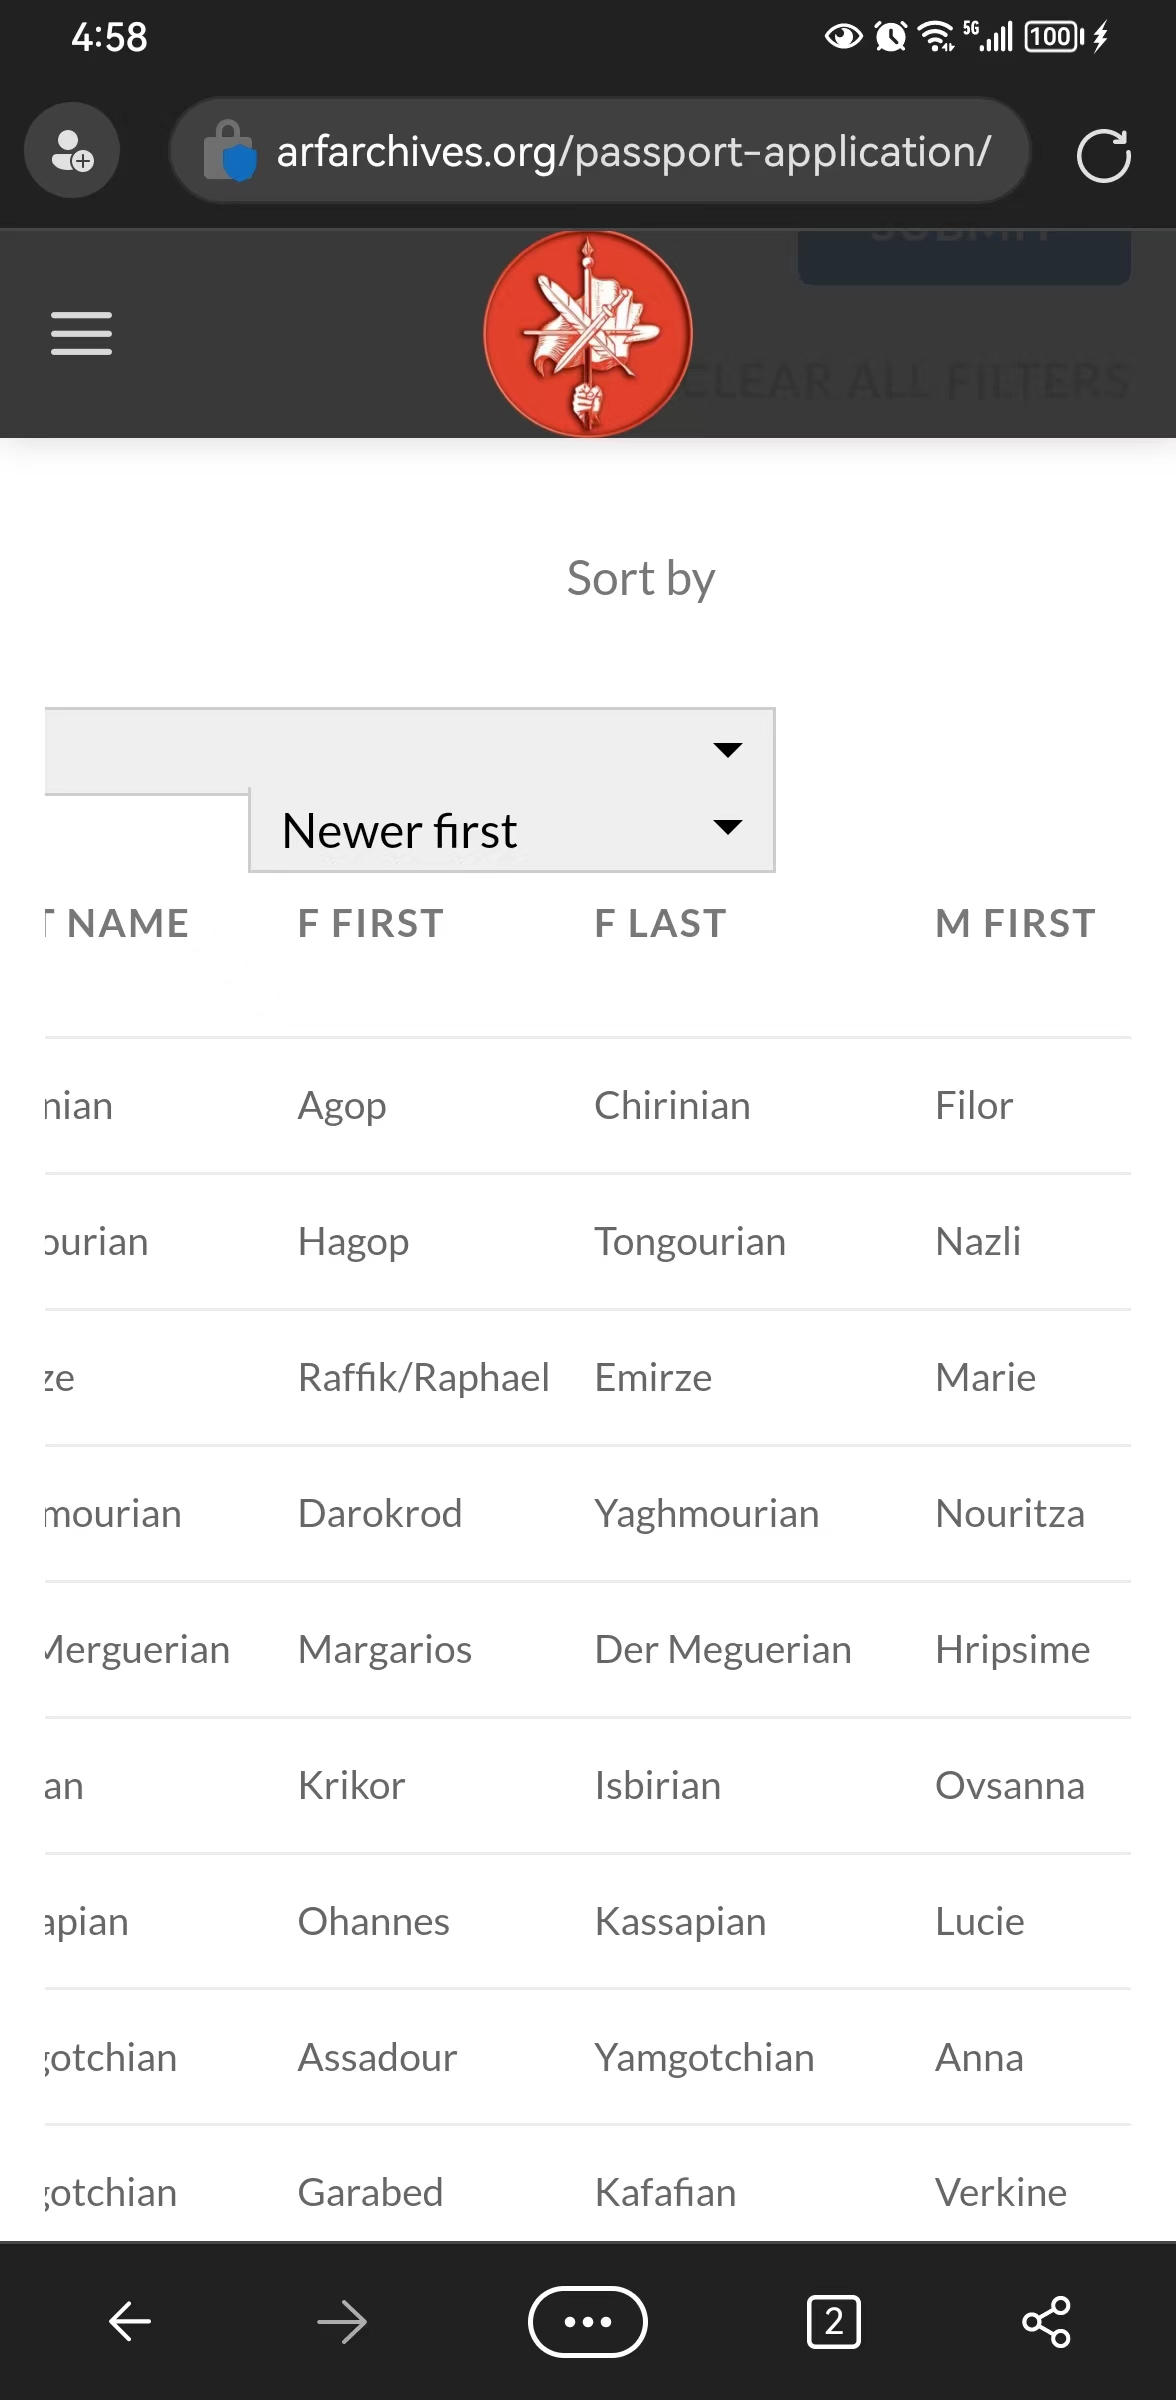Reload the page with refresh icon
The image size is (1176, 2400).
(x=1103, y=156)
